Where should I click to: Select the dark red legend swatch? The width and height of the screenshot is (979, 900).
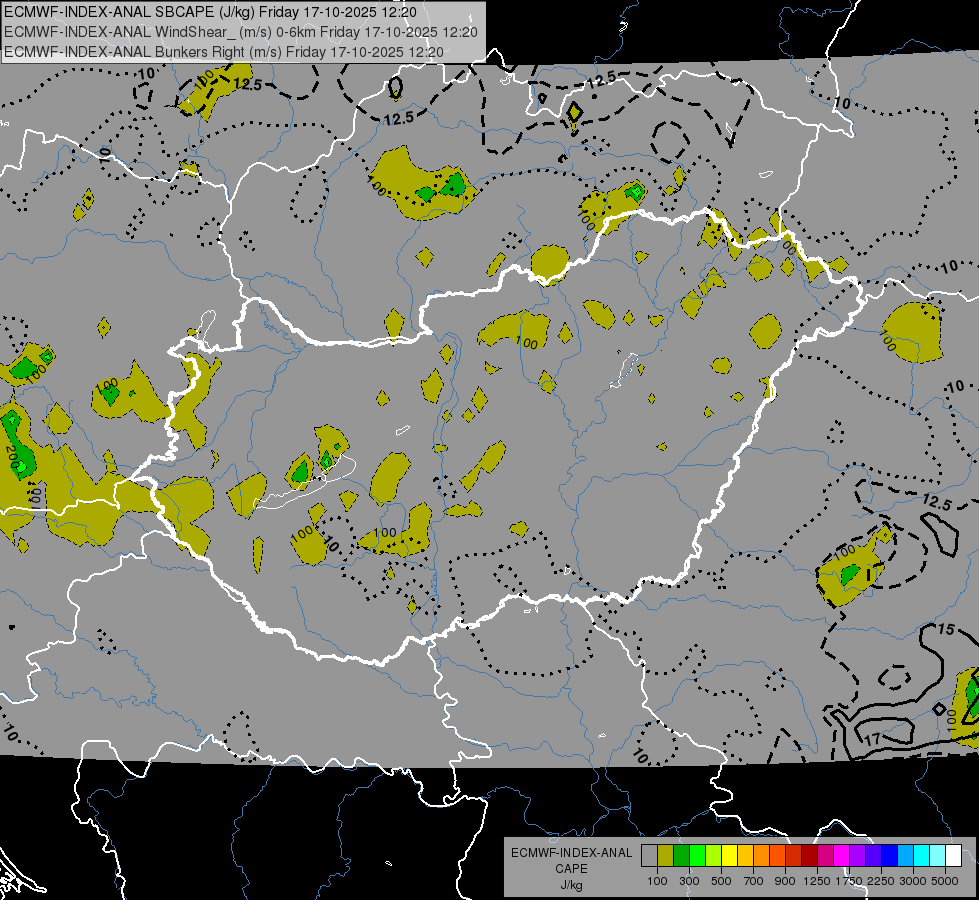[x=809, y=856]
